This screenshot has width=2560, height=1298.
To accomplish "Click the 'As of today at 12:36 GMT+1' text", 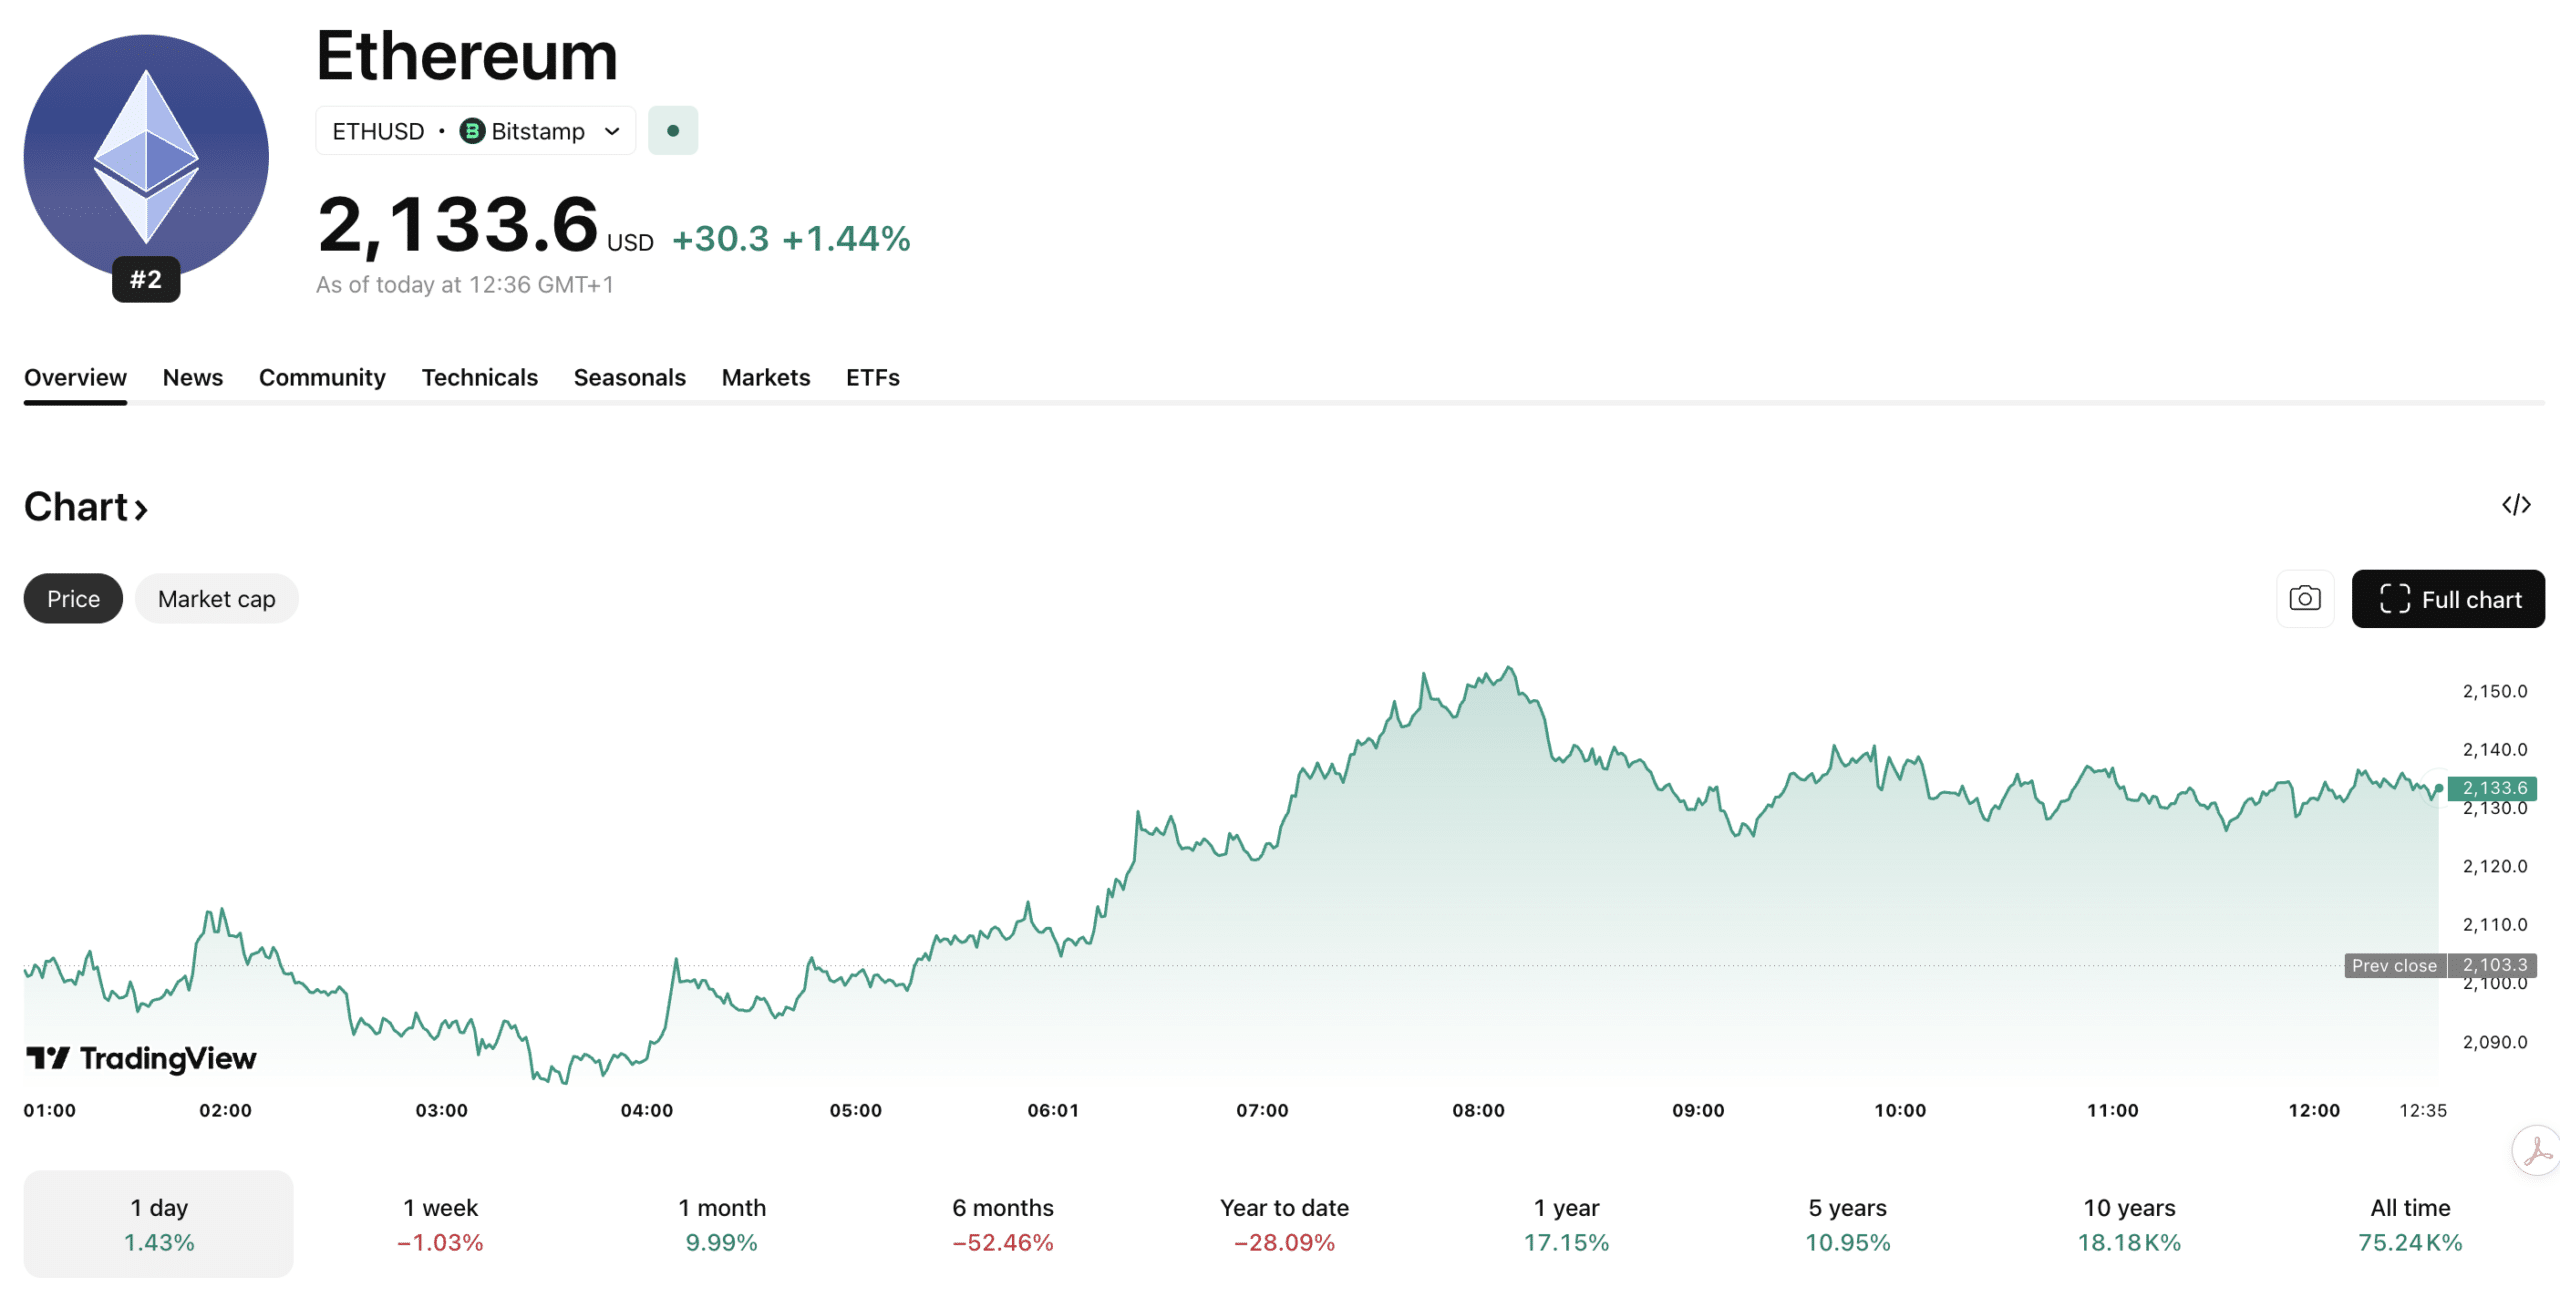I will (x=465, y=285).
